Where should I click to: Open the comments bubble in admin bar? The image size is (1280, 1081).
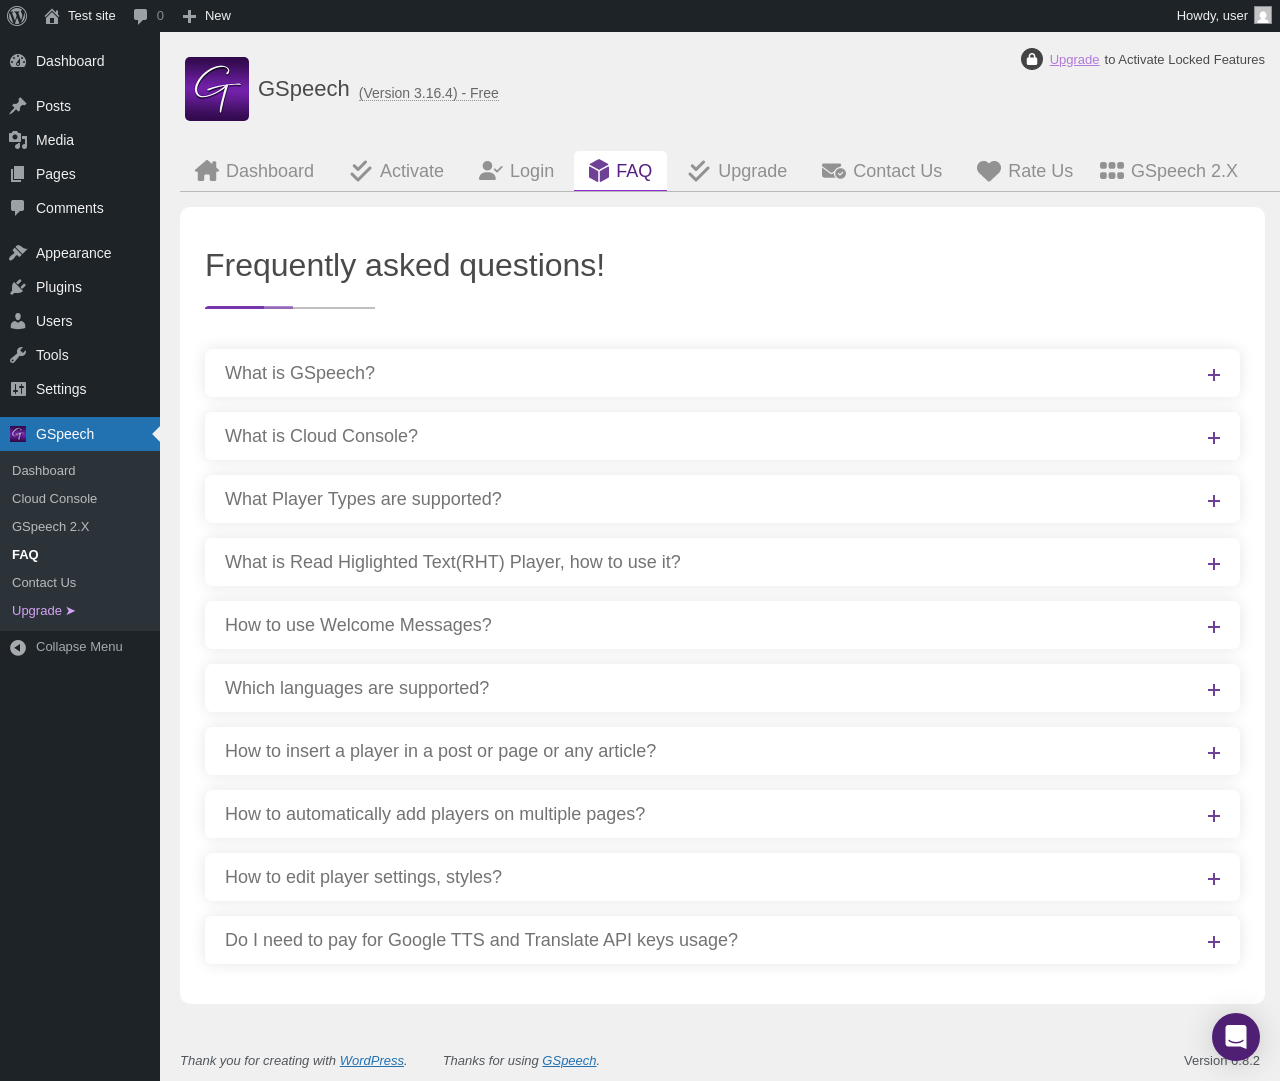pos(148,16)
